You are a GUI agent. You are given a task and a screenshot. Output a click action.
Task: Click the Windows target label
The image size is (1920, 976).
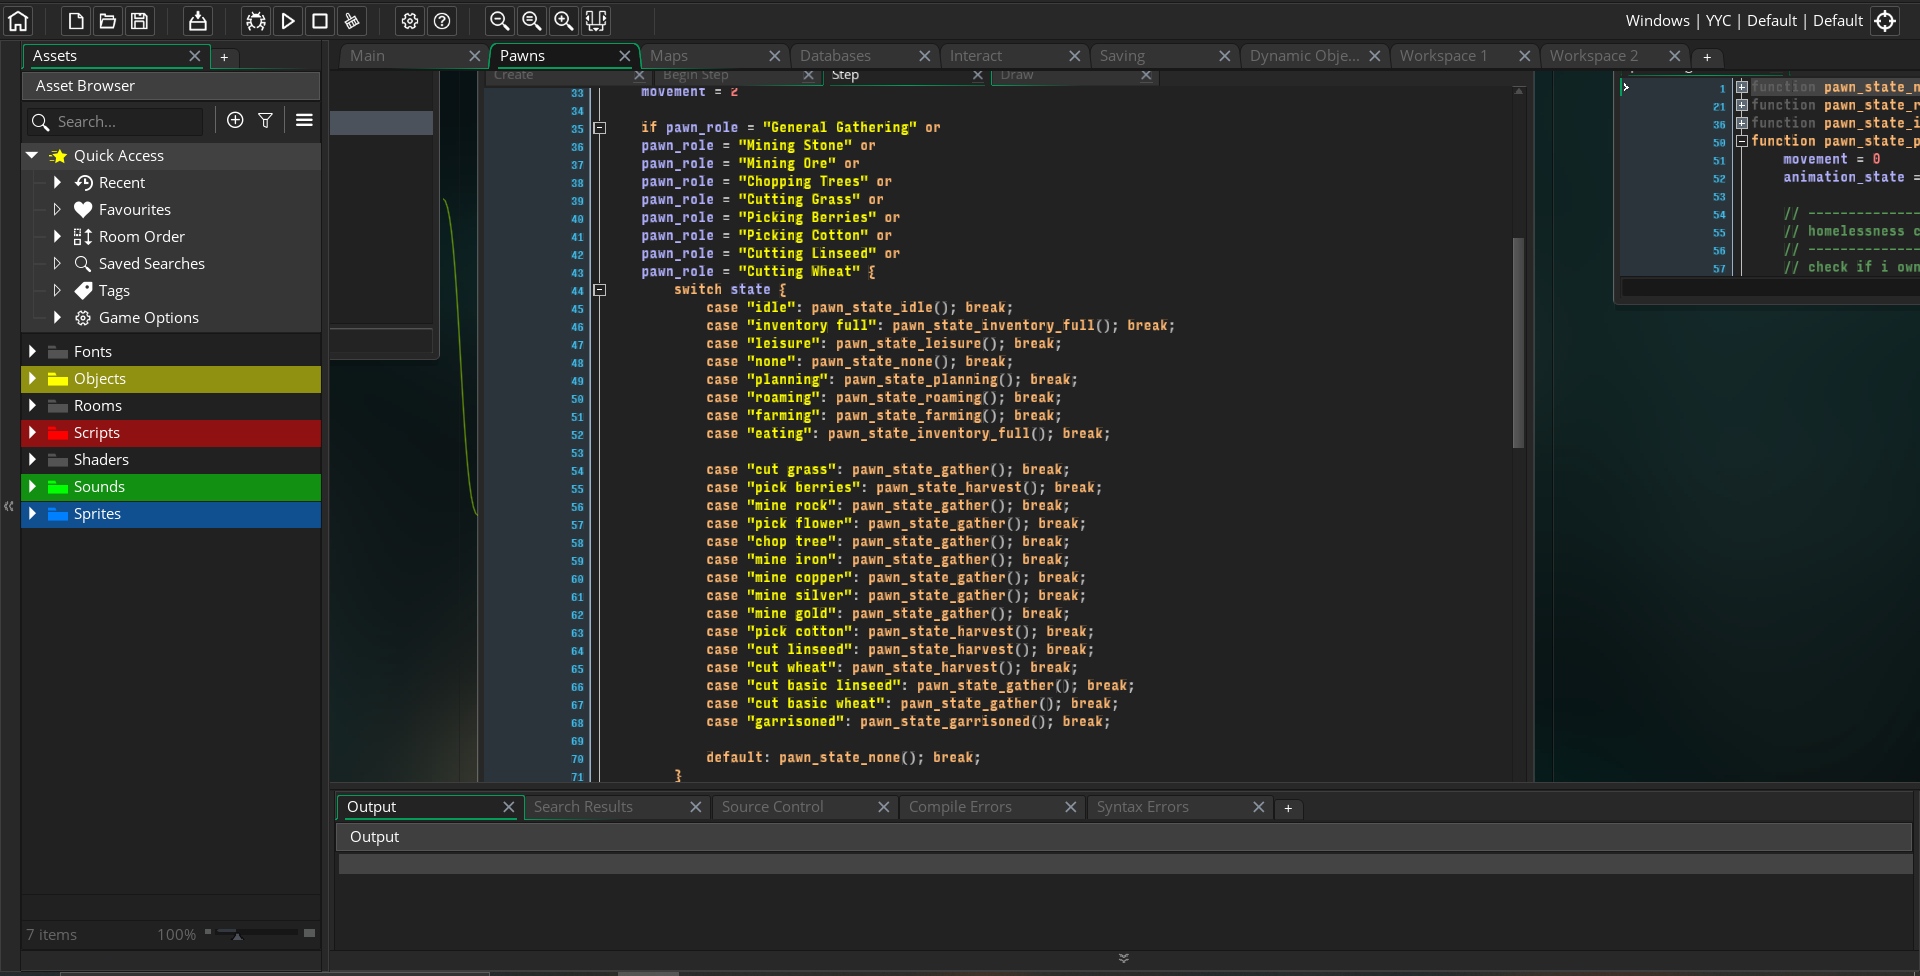(1657, 21)
